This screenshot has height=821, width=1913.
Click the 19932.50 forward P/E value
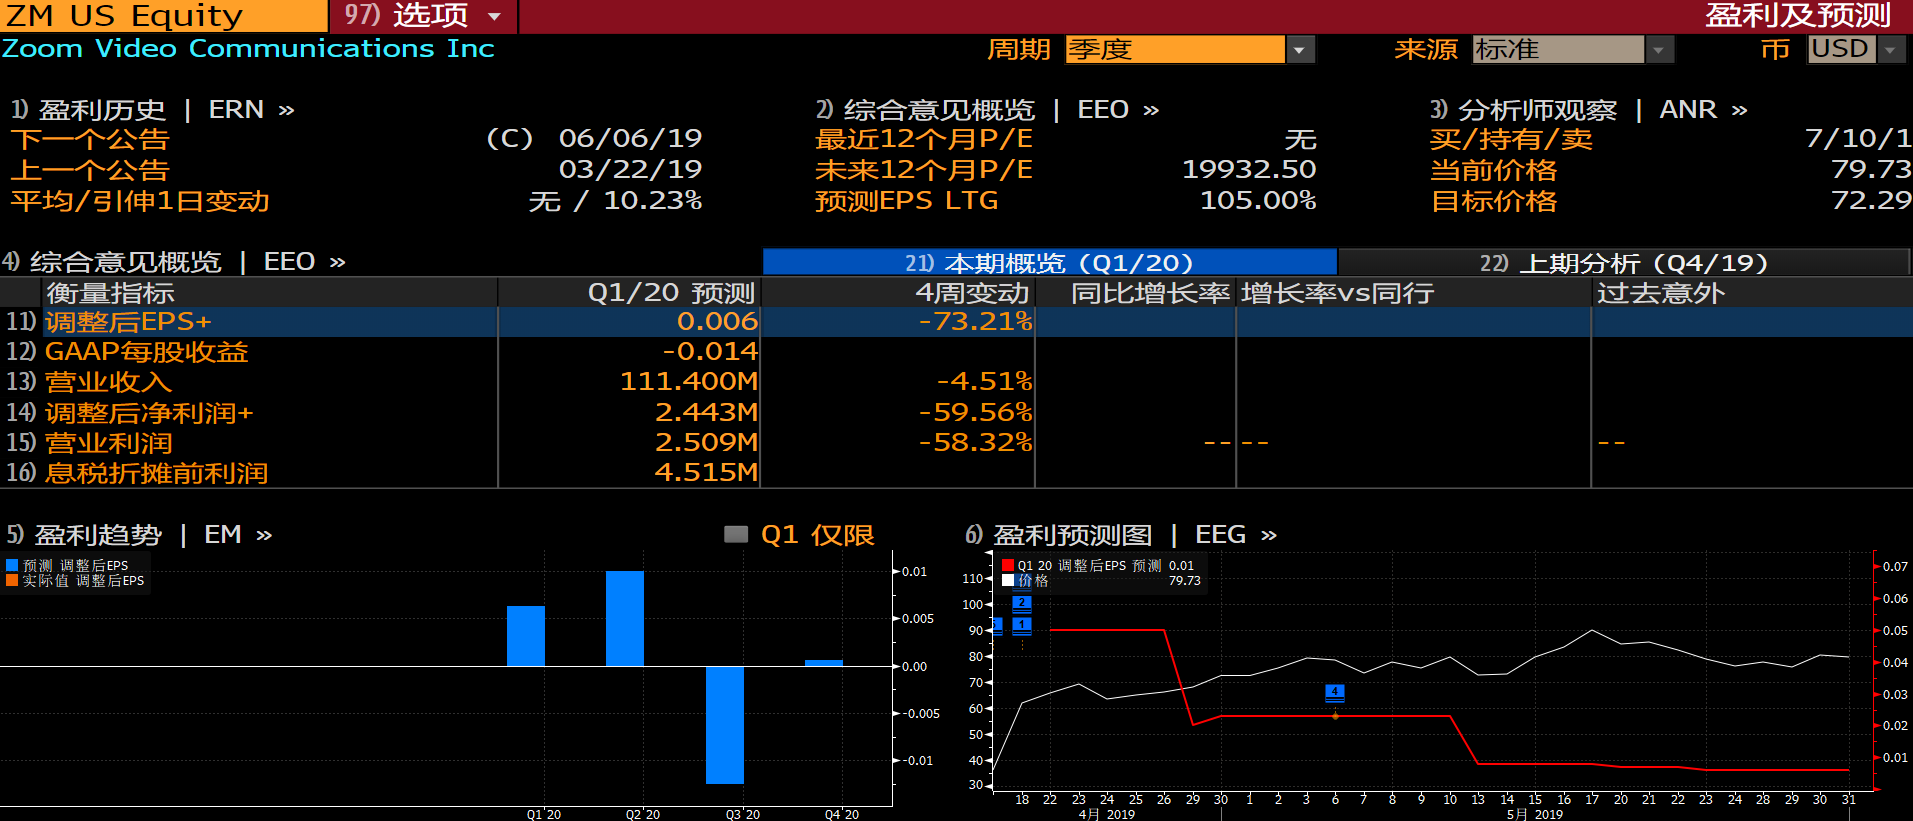[x=1249, y=170]
